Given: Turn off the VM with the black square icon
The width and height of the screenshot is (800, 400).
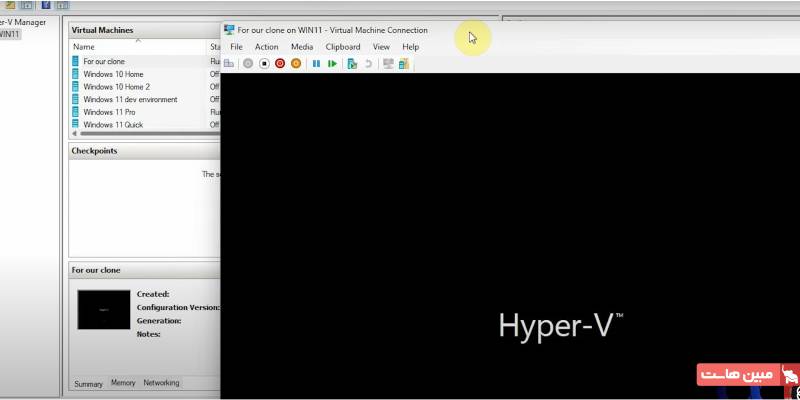Looking at the screenshot, I should click(264, 64).
